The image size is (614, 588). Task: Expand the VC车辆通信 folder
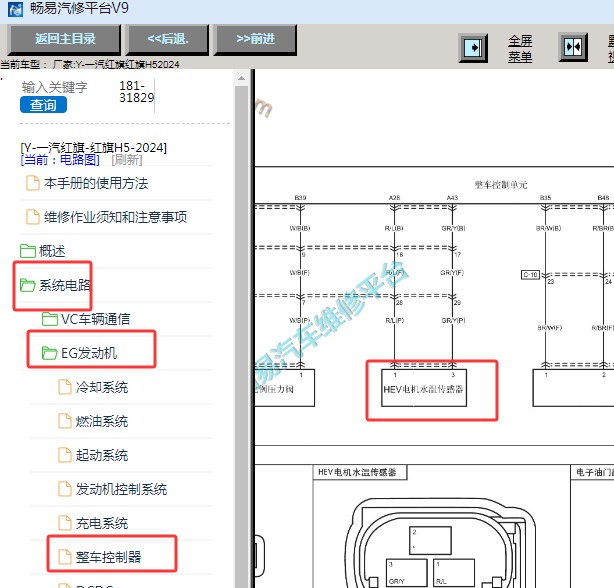(x=96, y=319)
